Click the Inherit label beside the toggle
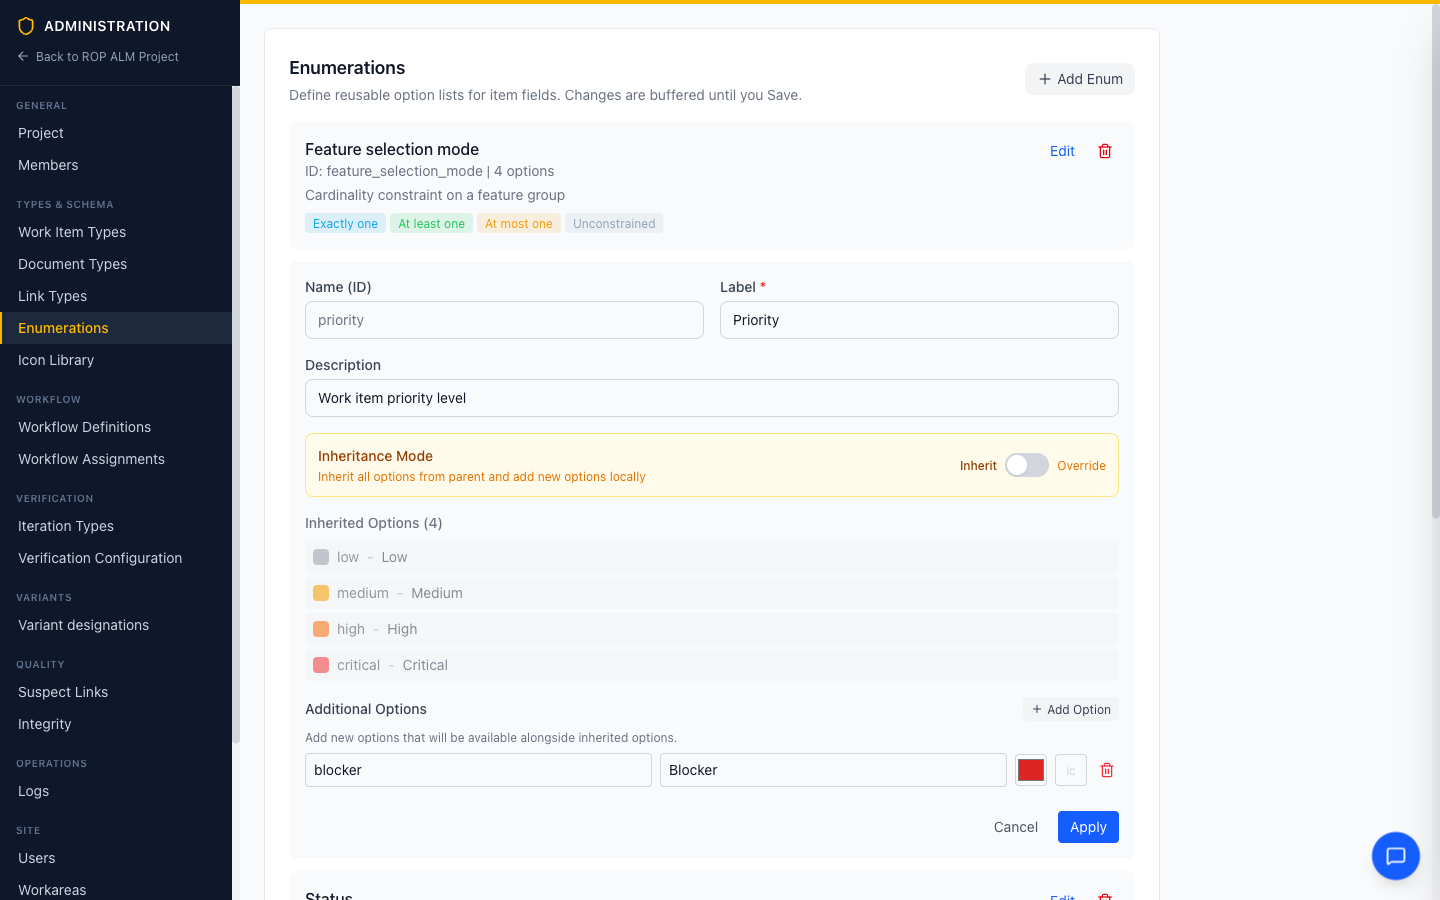1440x900 pixels. pyautogui.click(x=978, y=466)
